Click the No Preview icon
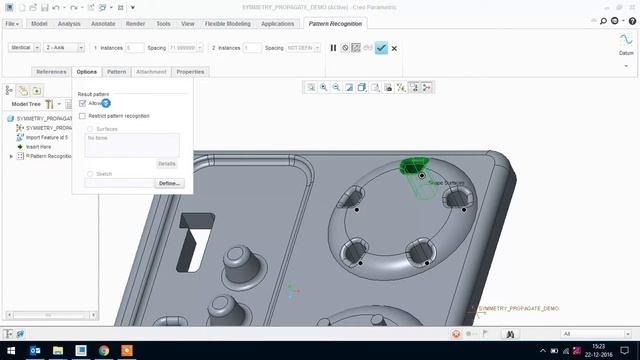Image resolution: width=640 pixels, height=360 pixels. tap(345, 48)
